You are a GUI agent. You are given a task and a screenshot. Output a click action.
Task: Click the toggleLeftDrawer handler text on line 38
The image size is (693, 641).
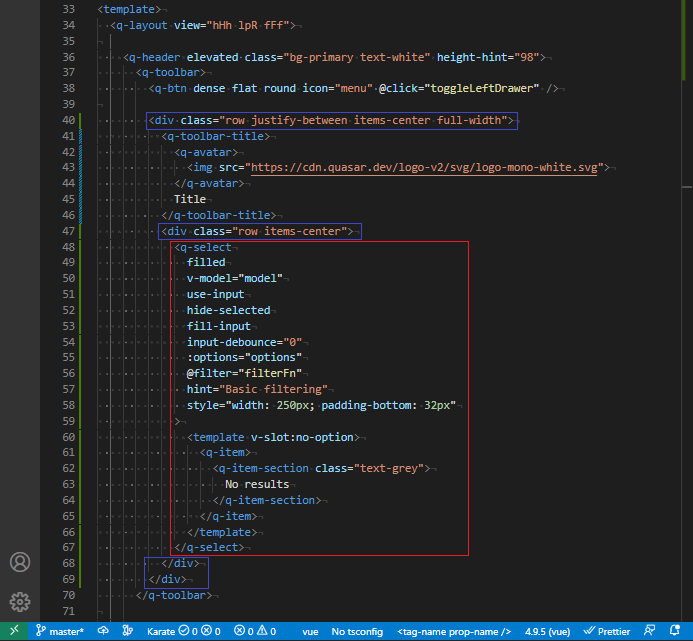484,88
